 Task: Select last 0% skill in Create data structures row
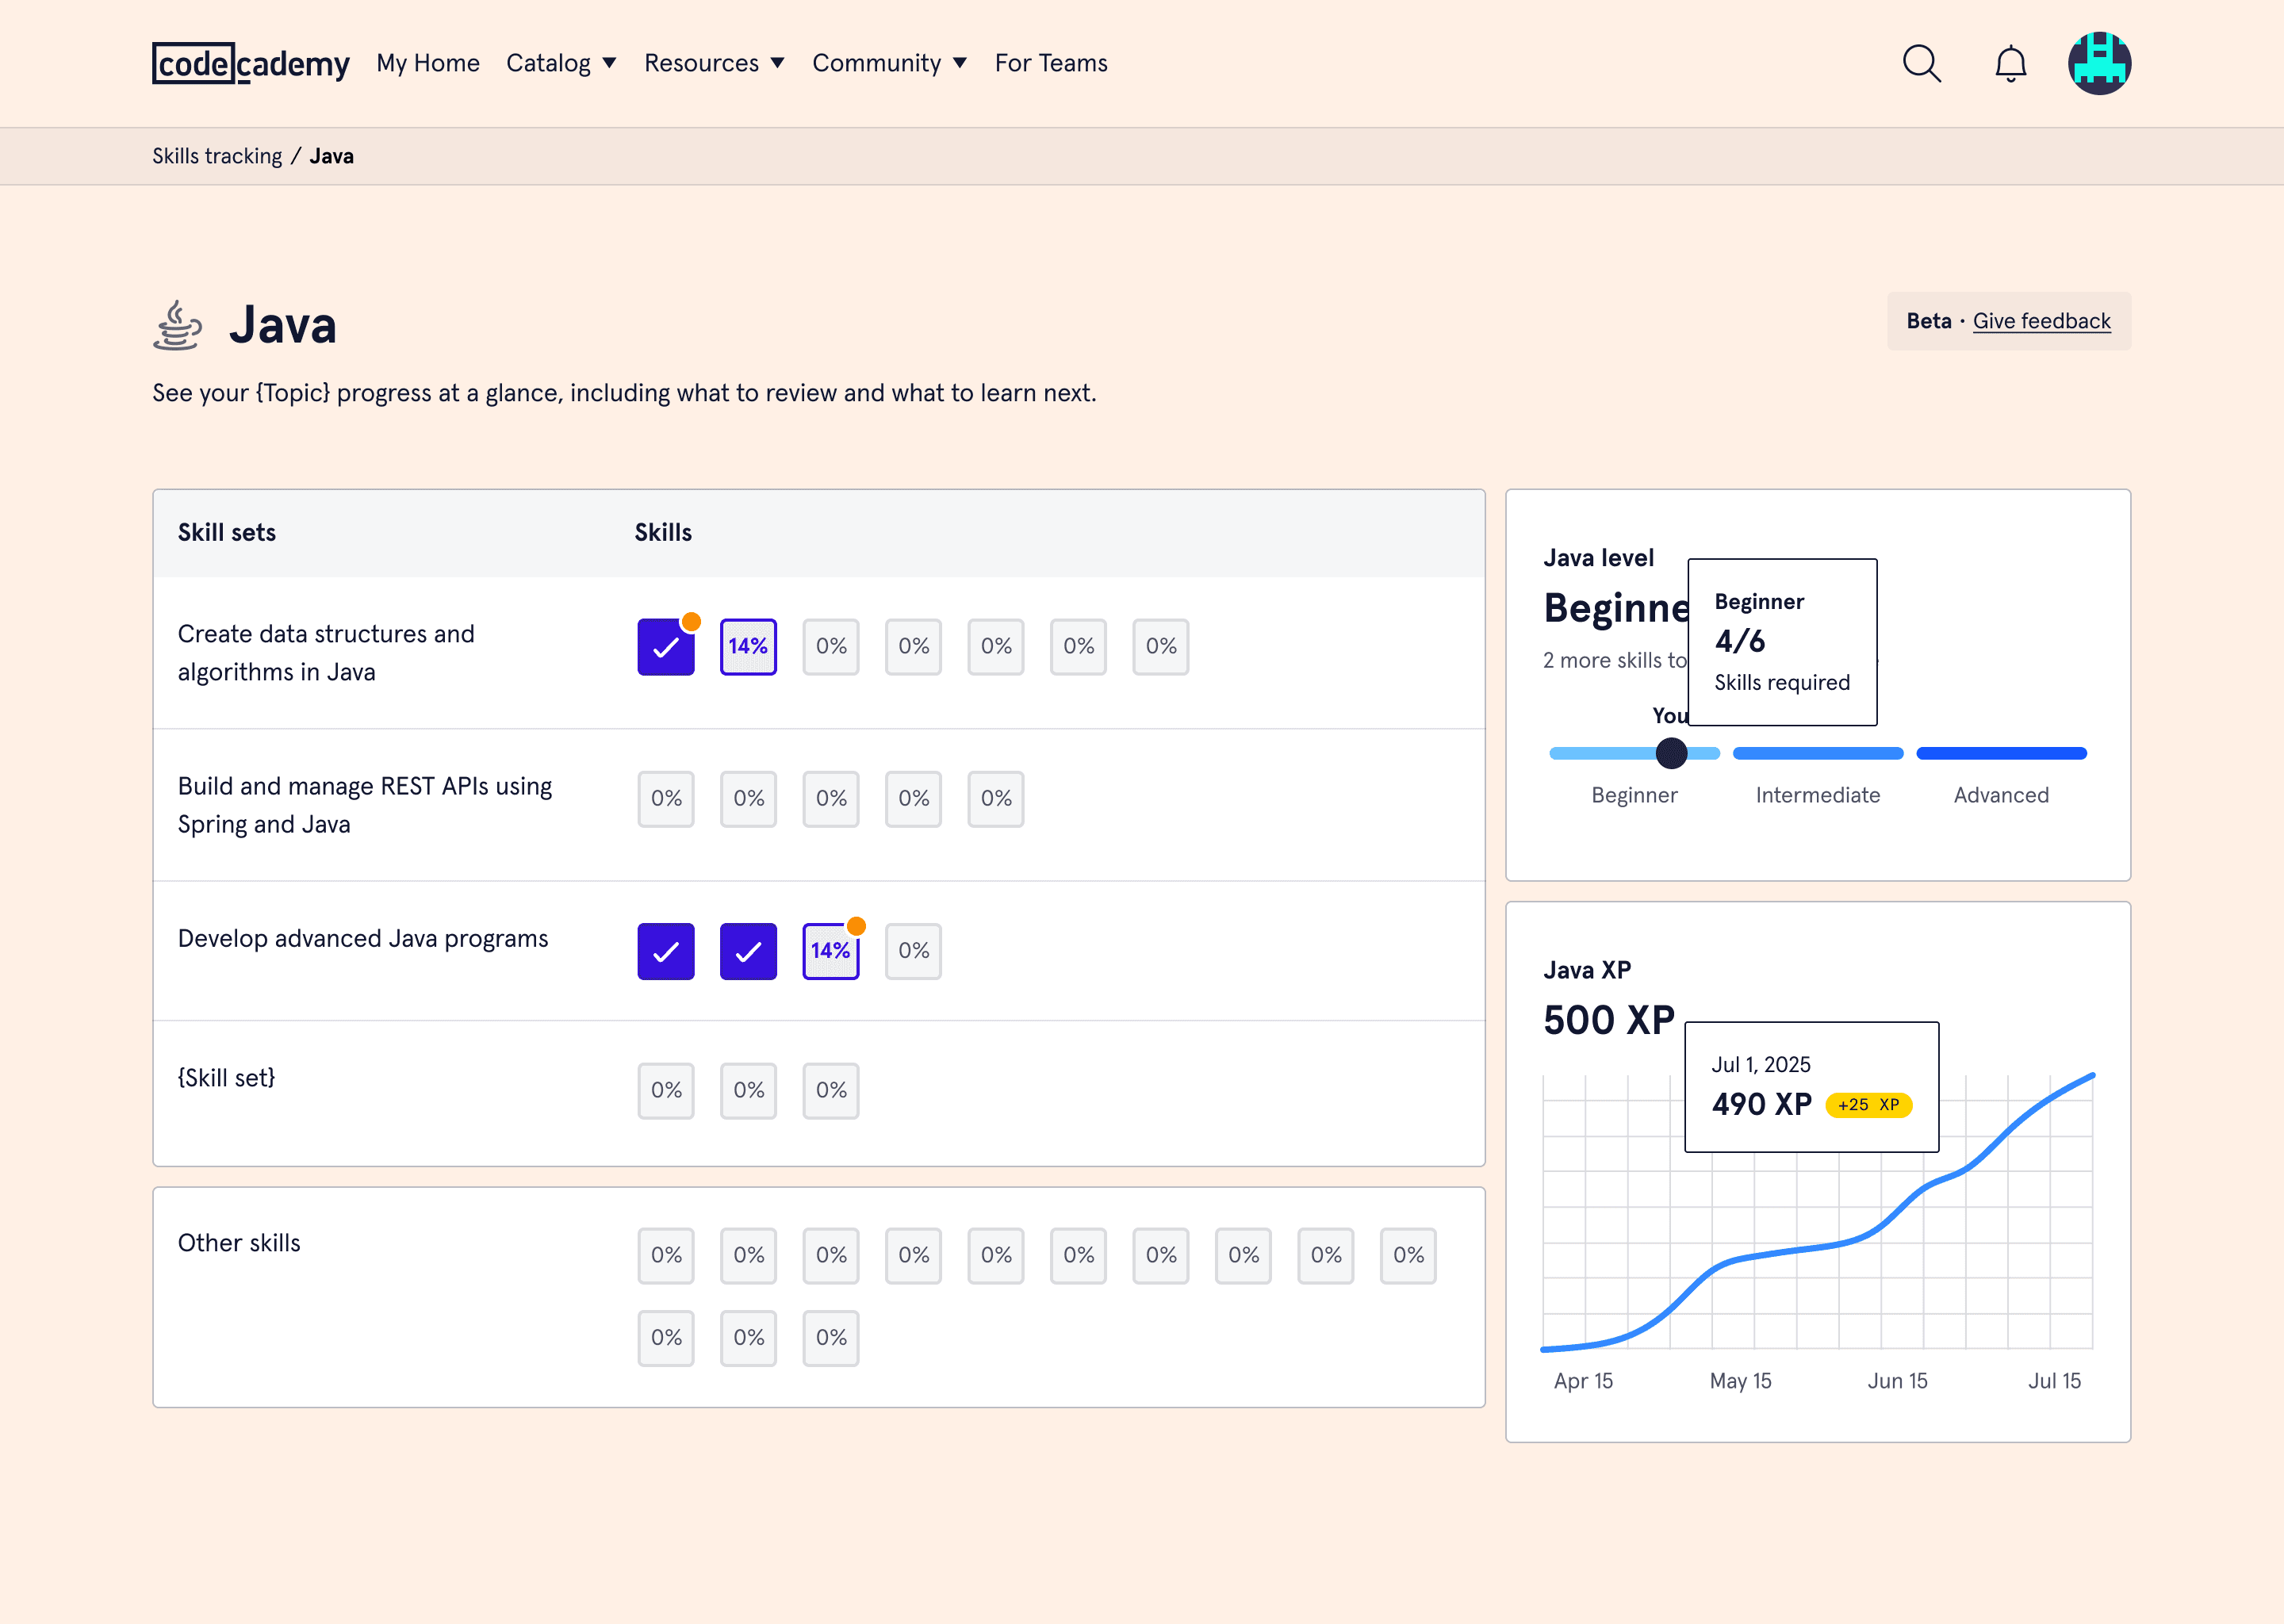(x=1161, y=647)
